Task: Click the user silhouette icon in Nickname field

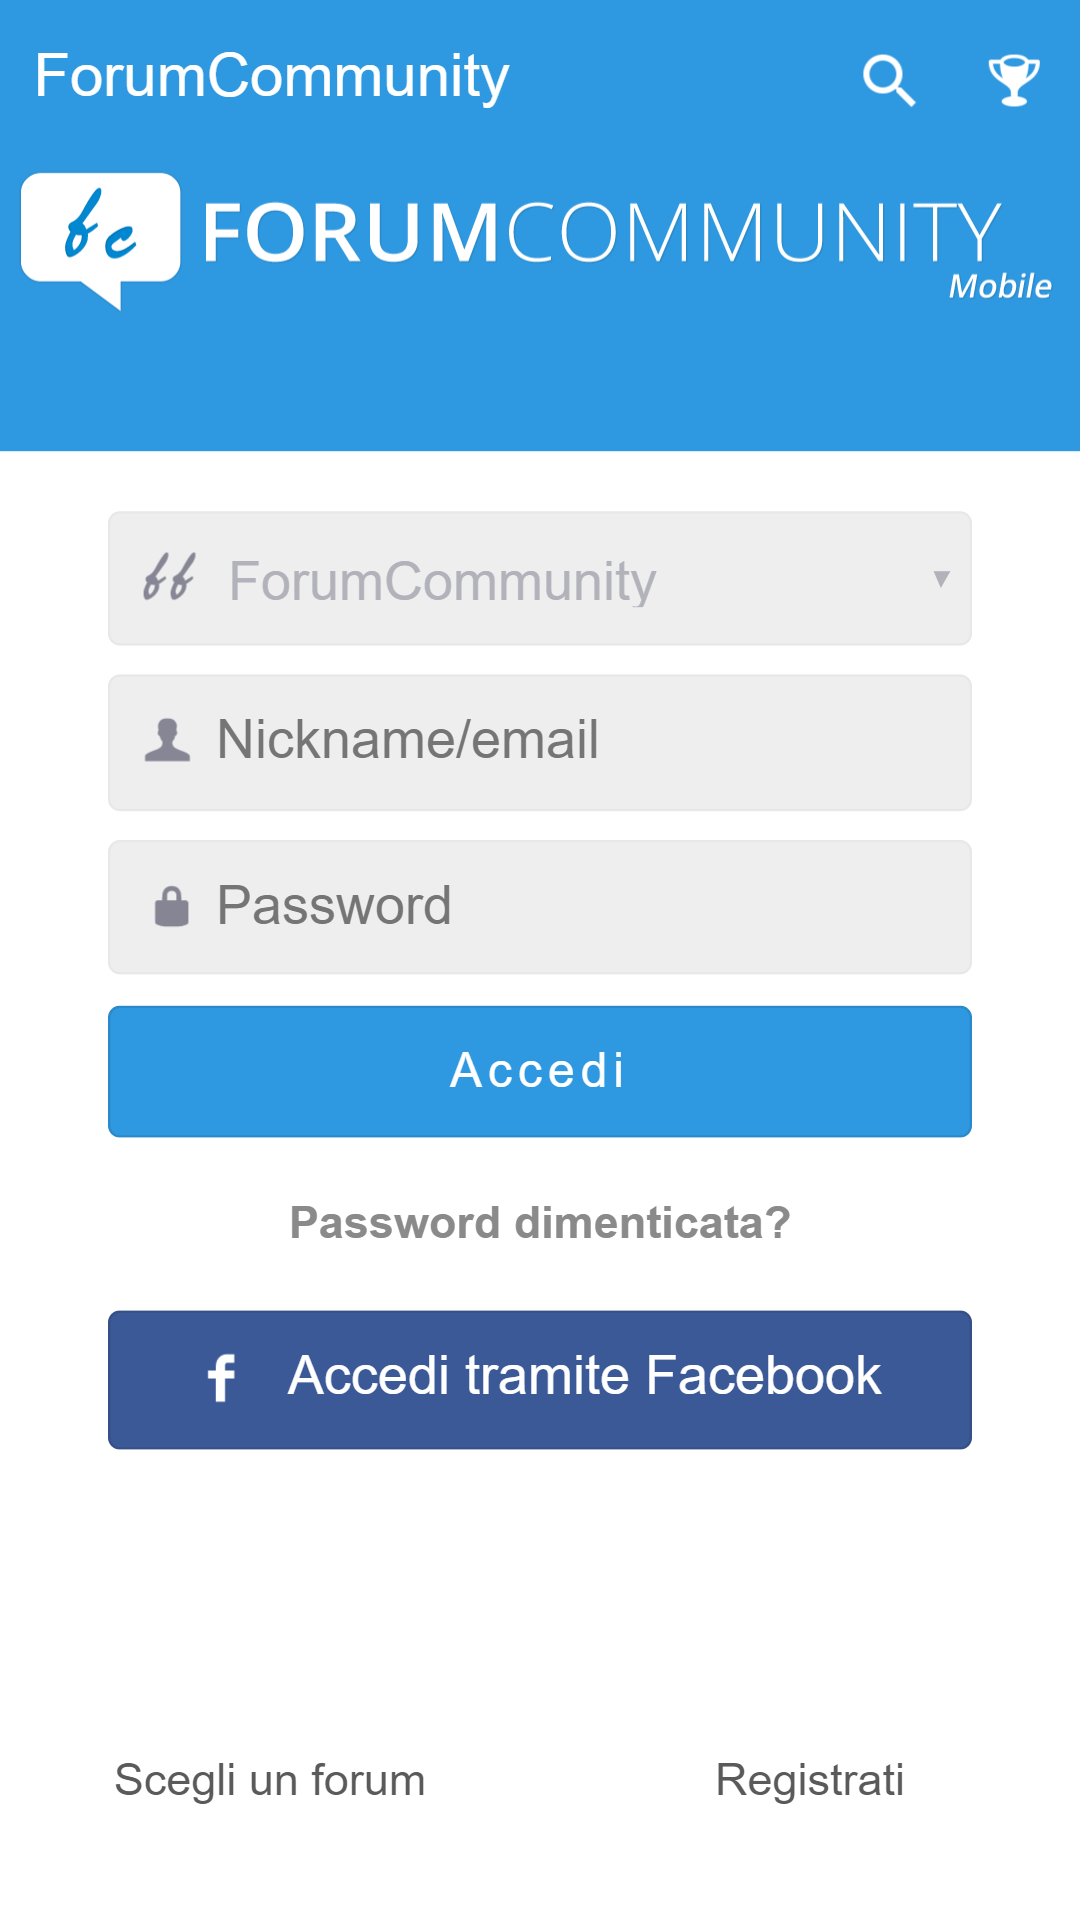Action: point(170,741)
